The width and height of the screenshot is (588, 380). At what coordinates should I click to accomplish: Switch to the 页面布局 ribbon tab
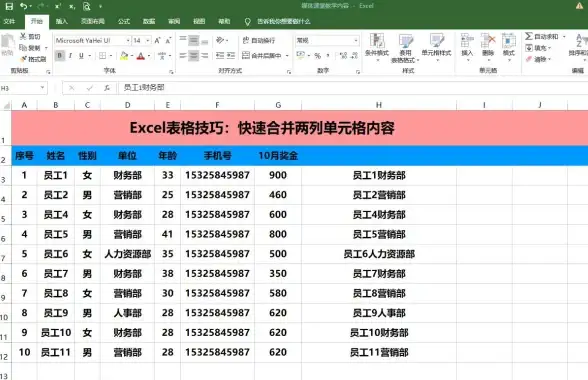[x=93, y=21]
